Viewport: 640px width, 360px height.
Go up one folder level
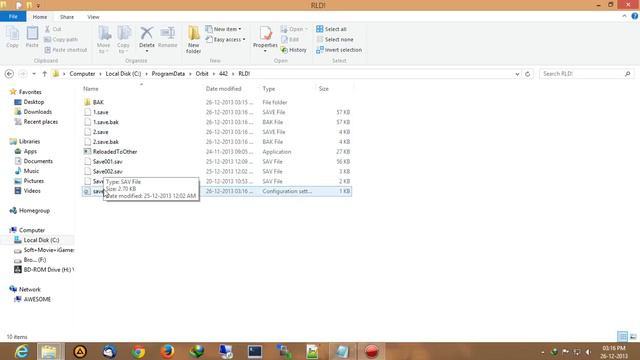click(x=44, y=74)
